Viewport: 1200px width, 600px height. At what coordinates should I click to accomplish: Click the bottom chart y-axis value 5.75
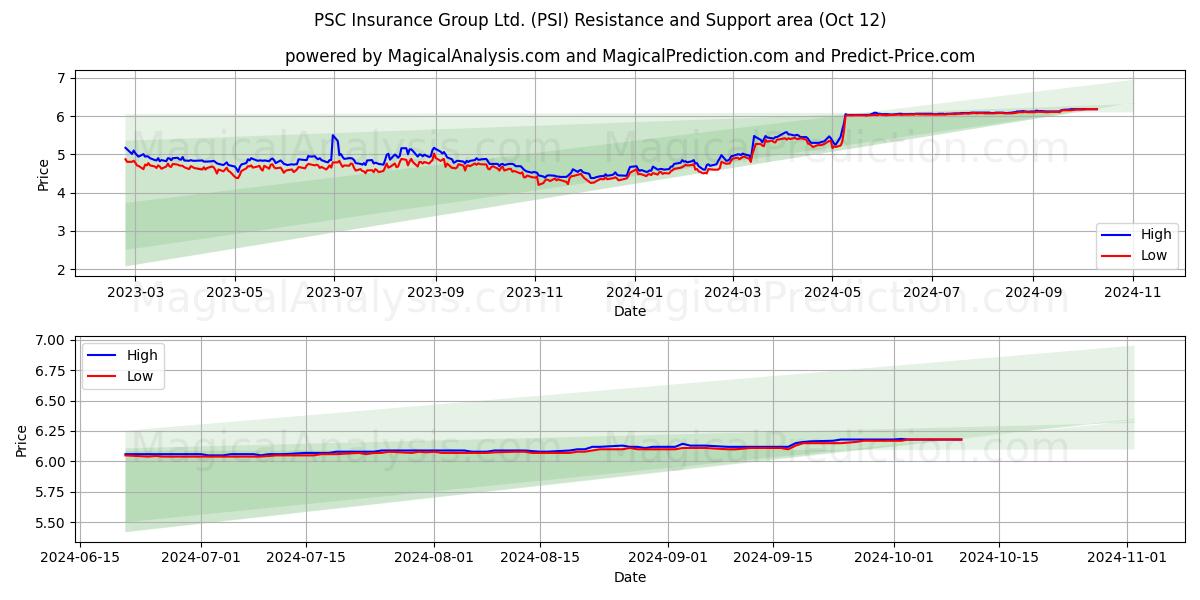(x=50, y=492)
